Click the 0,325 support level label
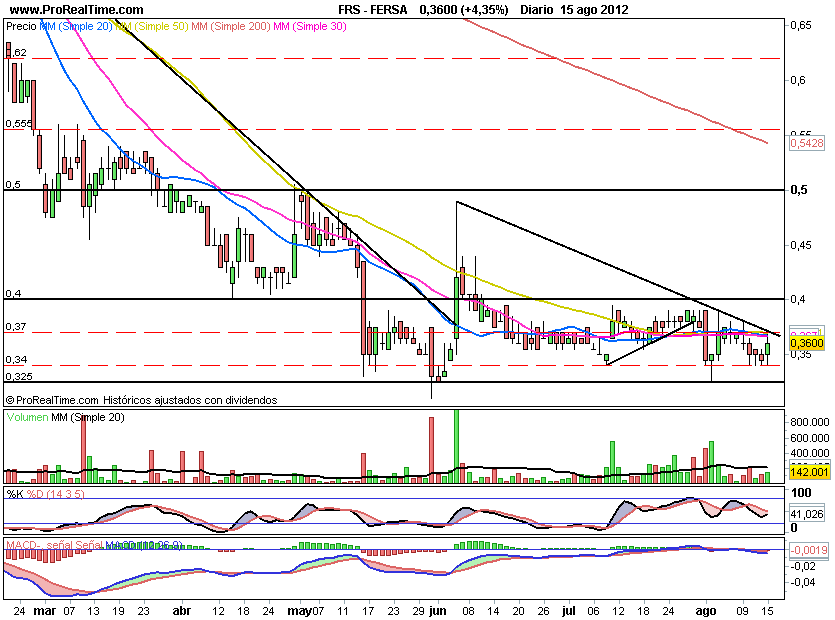Screen dimensions: 835x620 pyautogui.click(x=19, y=376)
